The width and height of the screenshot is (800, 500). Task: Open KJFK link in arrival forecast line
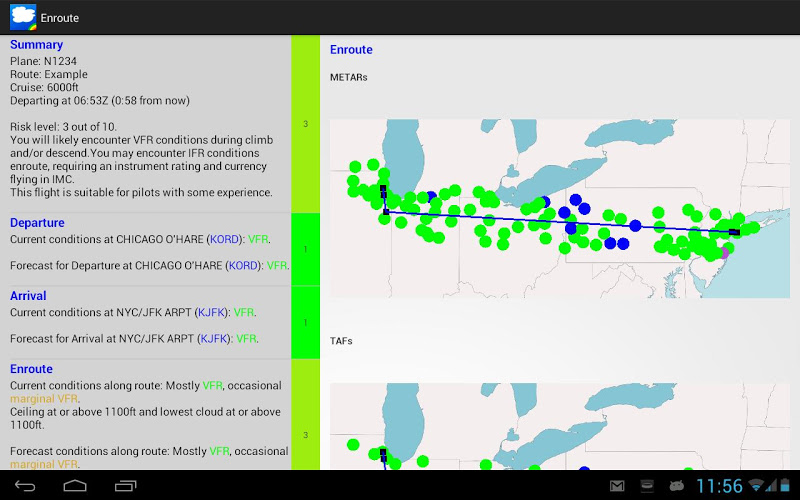tap(214, 339)
